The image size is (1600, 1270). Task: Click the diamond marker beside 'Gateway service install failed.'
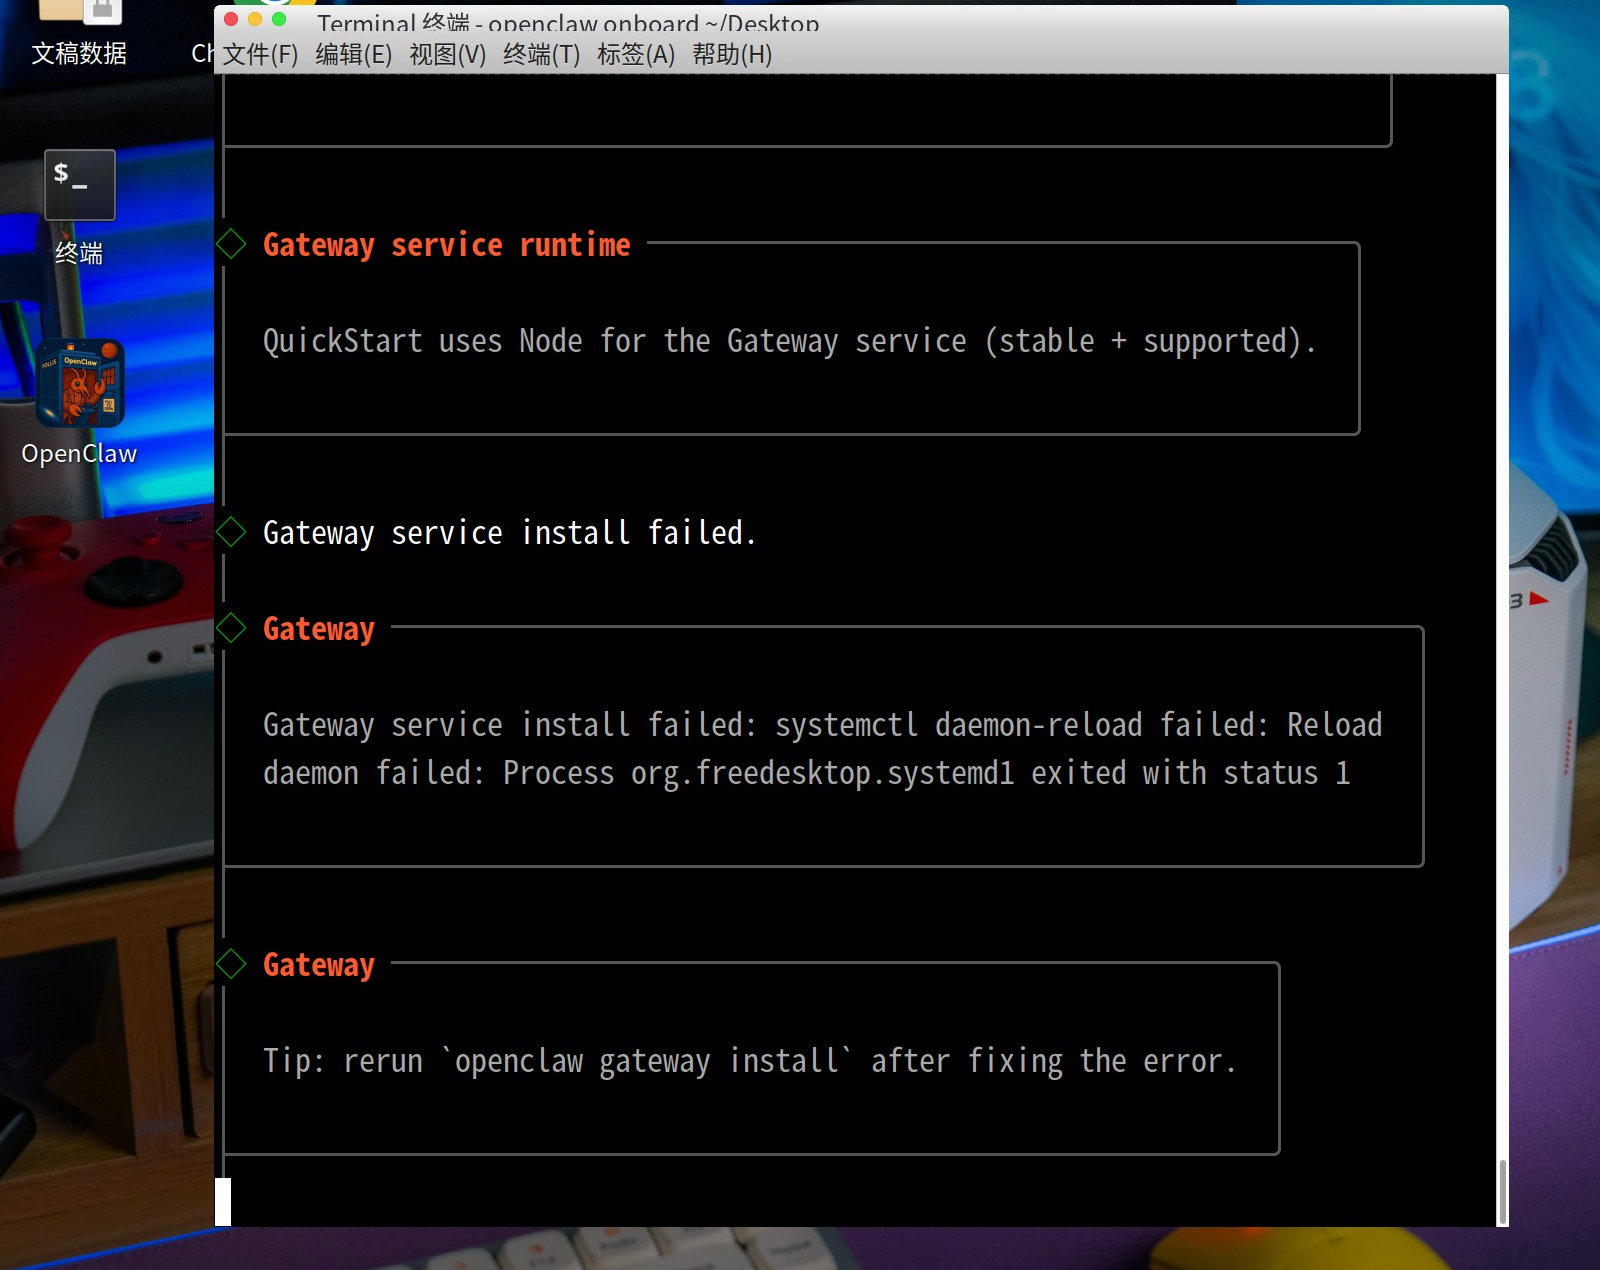[x=232, y=532]
